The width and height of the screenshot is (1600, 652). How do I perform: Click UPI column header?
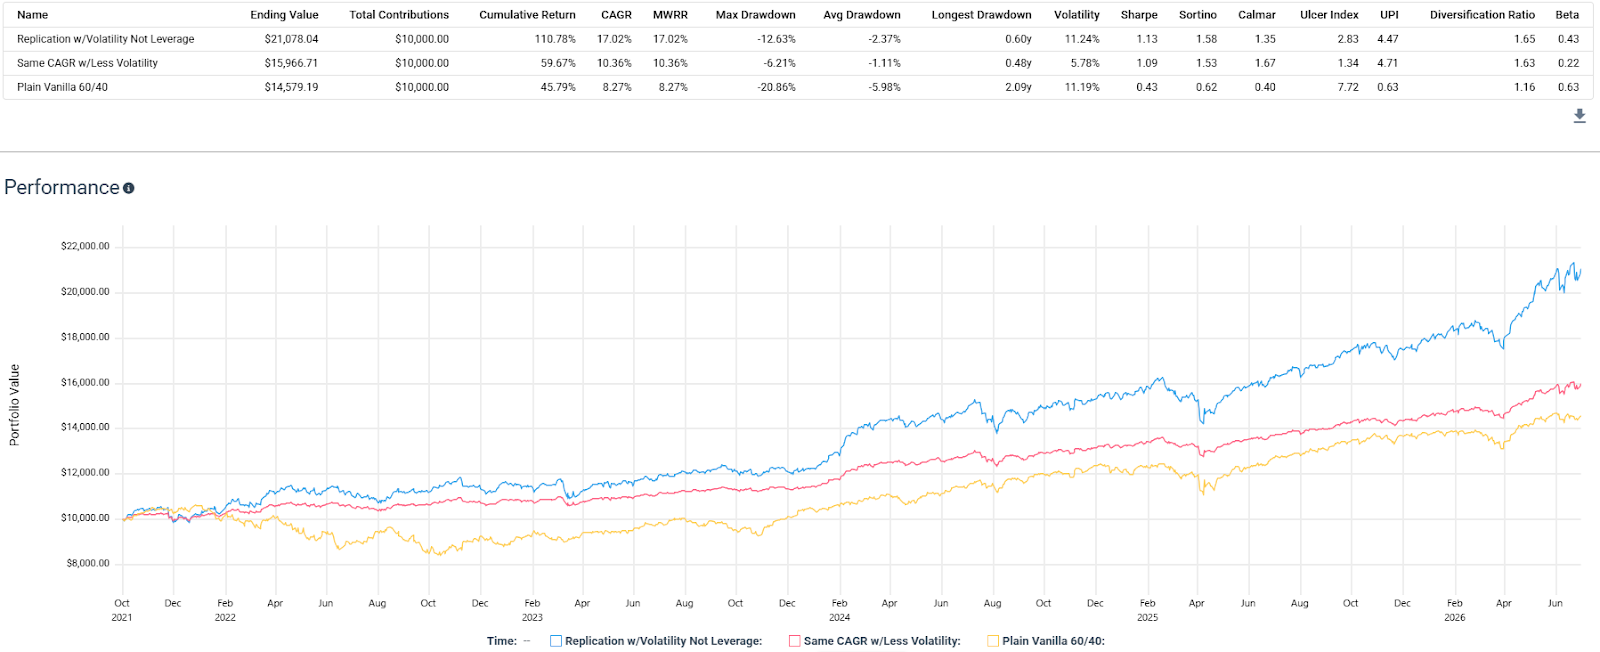[x=1389, y=15]
